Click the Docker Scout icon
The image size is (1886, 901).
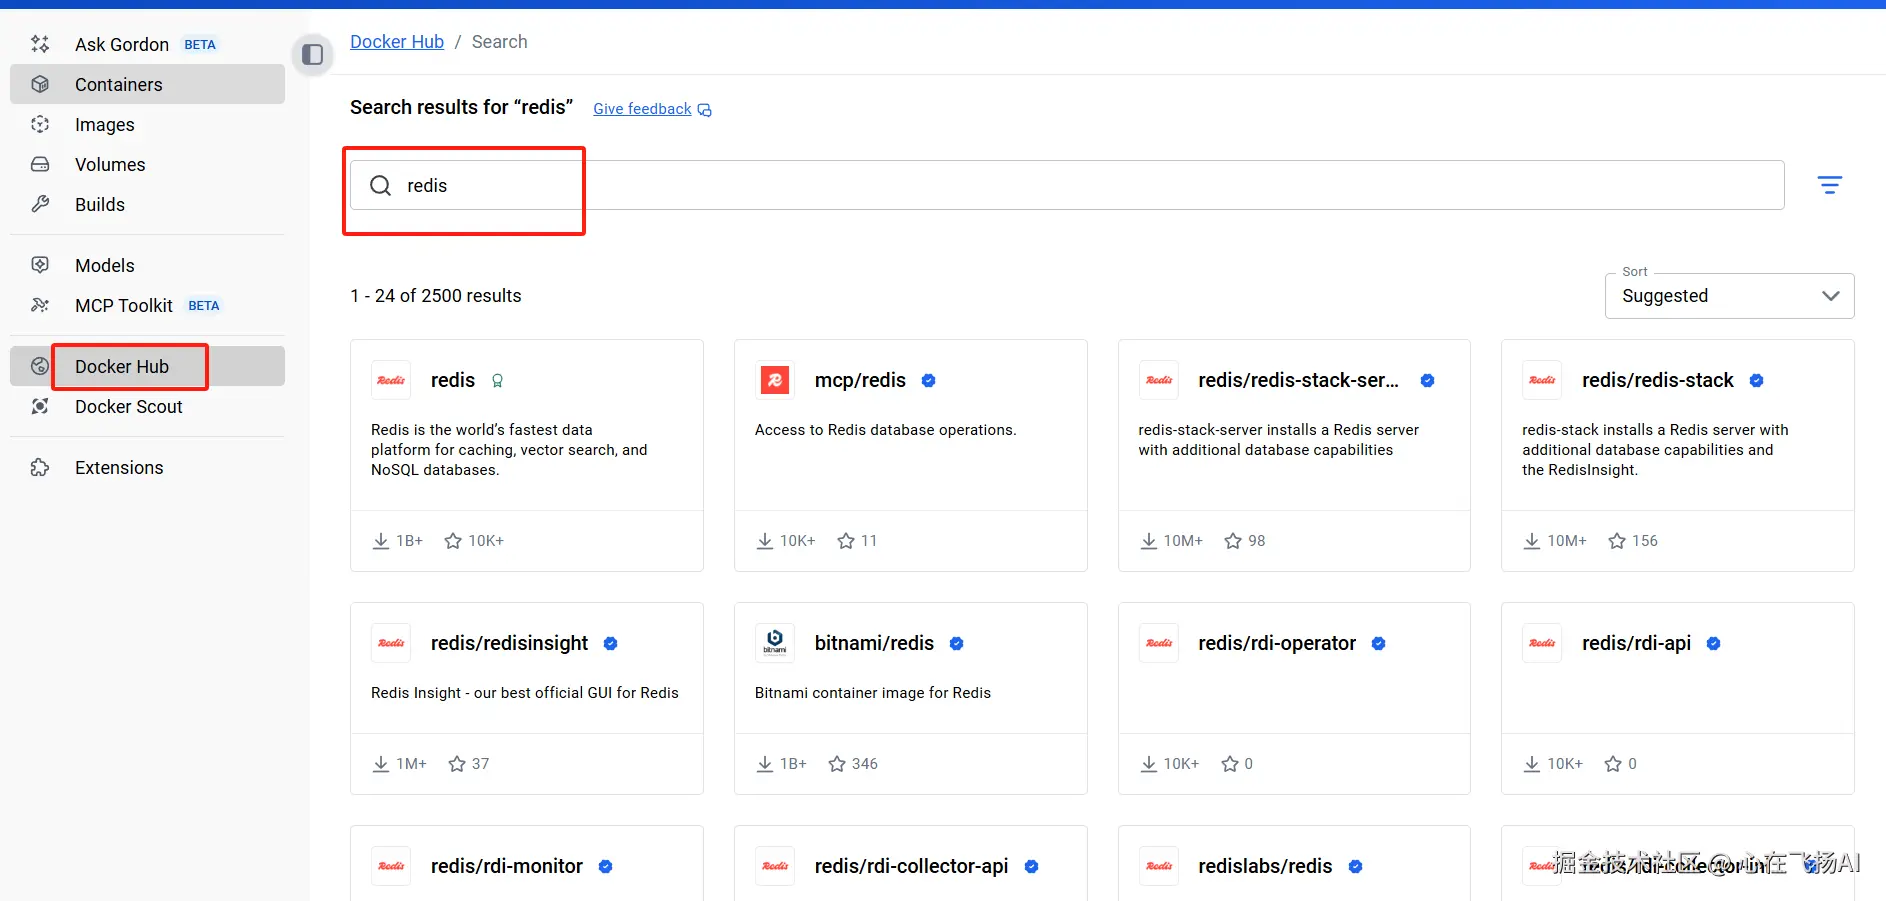tap(40, 406)
